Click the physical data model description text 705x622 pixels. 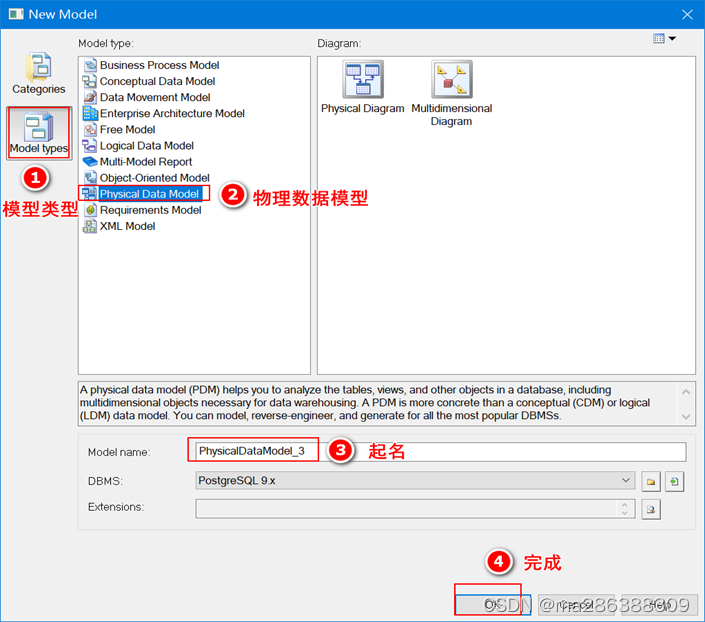[x=365, y=403]
